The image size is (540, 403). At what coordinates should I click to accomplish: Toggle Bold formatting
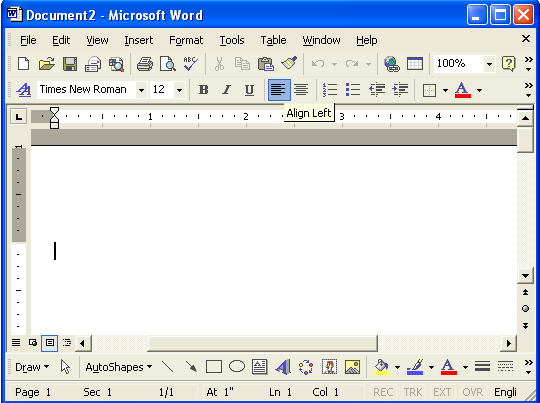coord(204,90)
